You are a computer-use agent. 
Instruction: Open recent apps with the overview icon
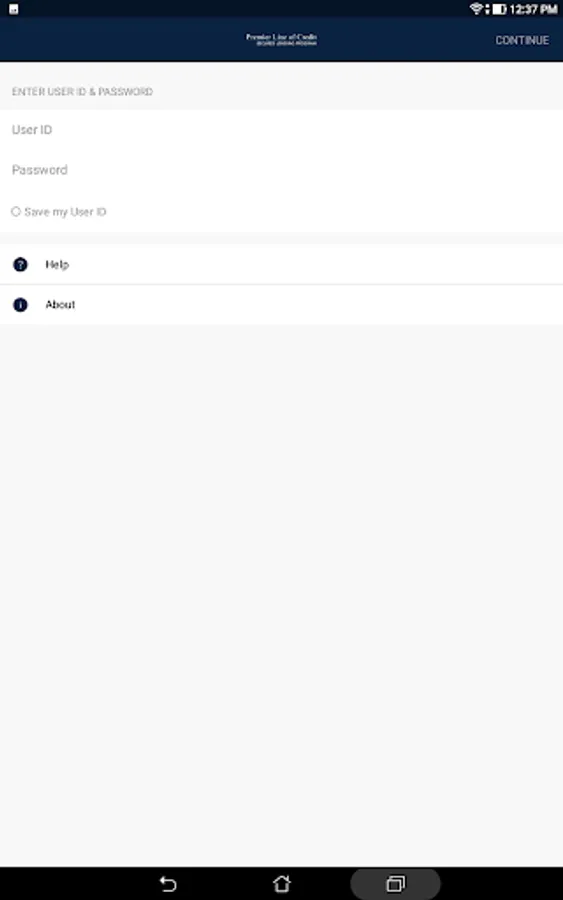tap(395, 883)
